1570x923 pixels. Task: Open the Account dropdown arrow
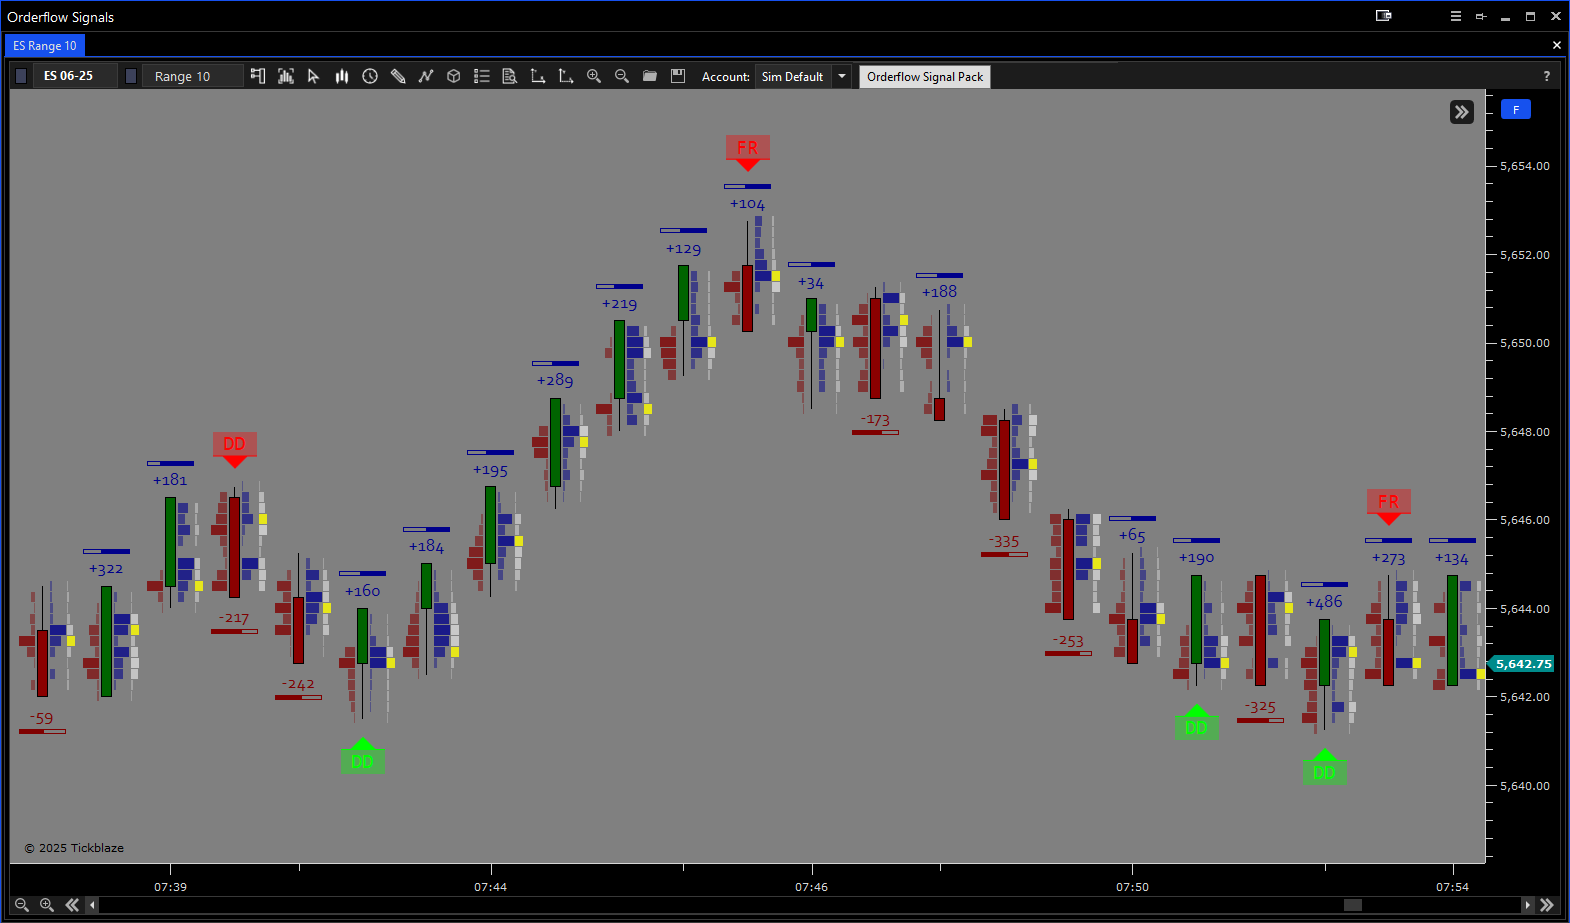pyautogui.click(x=842, y=76)
